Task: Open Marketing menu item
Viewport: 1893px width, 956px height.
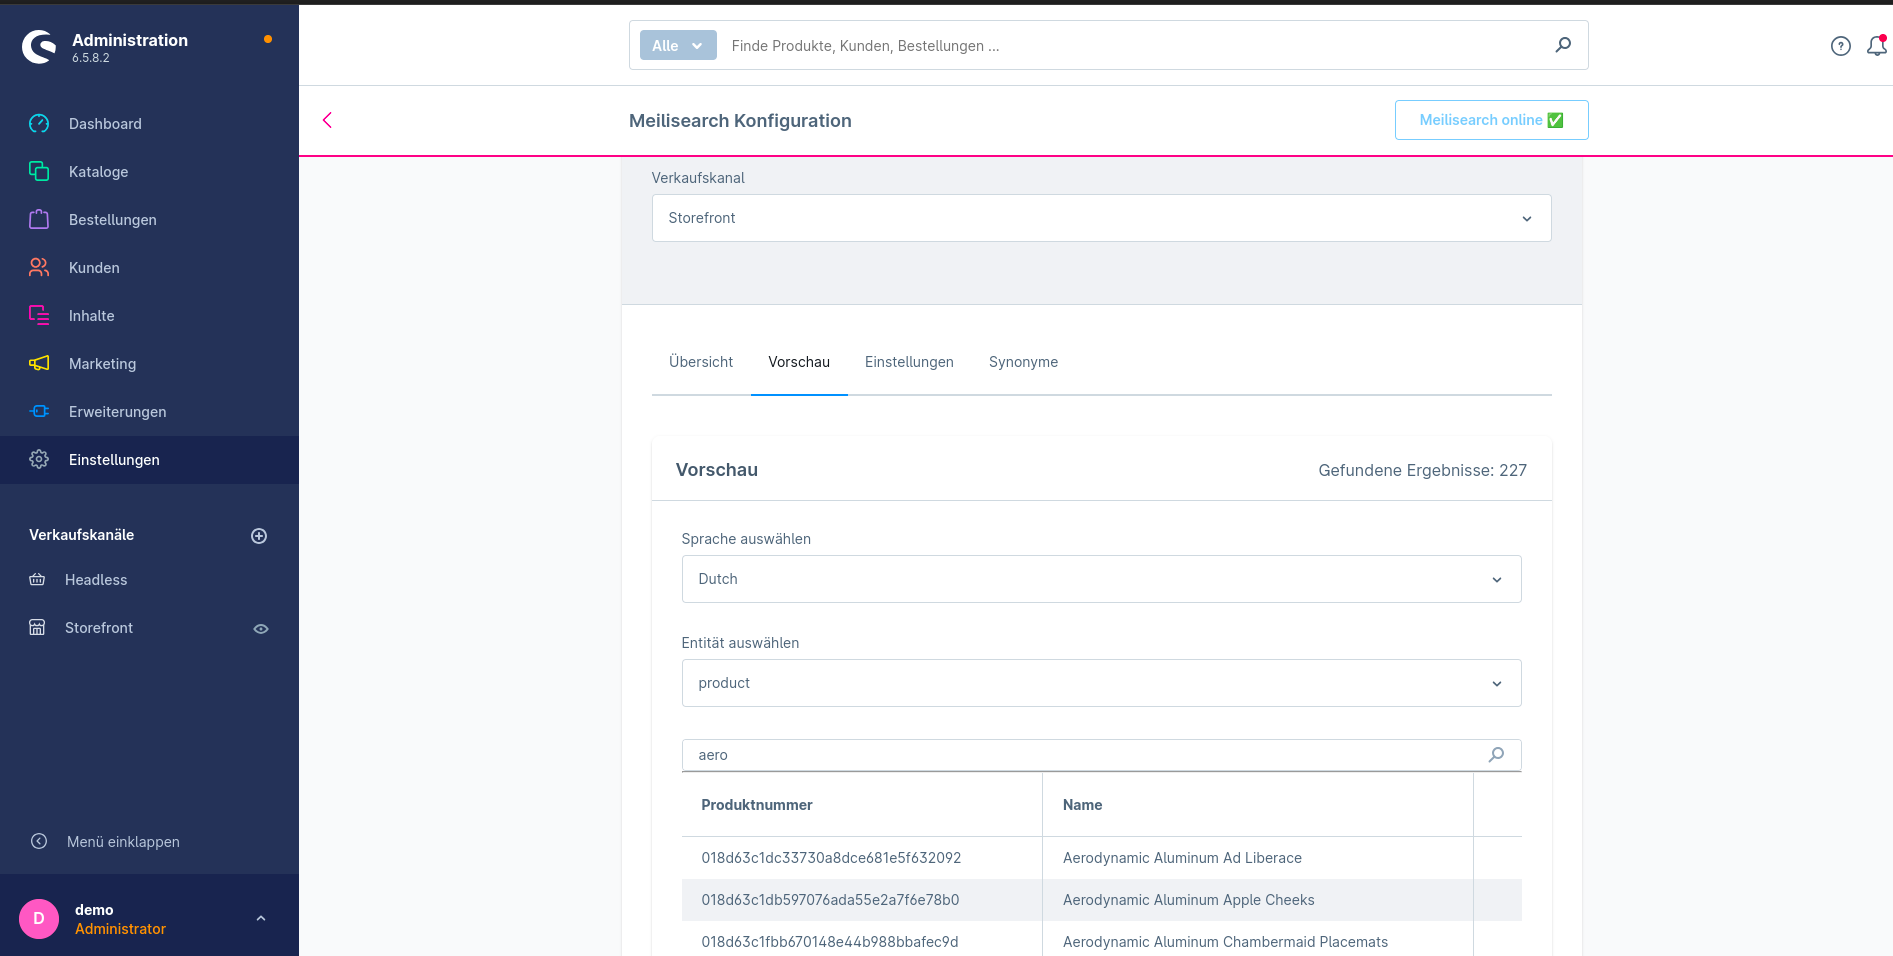Action: click(150, 364)
